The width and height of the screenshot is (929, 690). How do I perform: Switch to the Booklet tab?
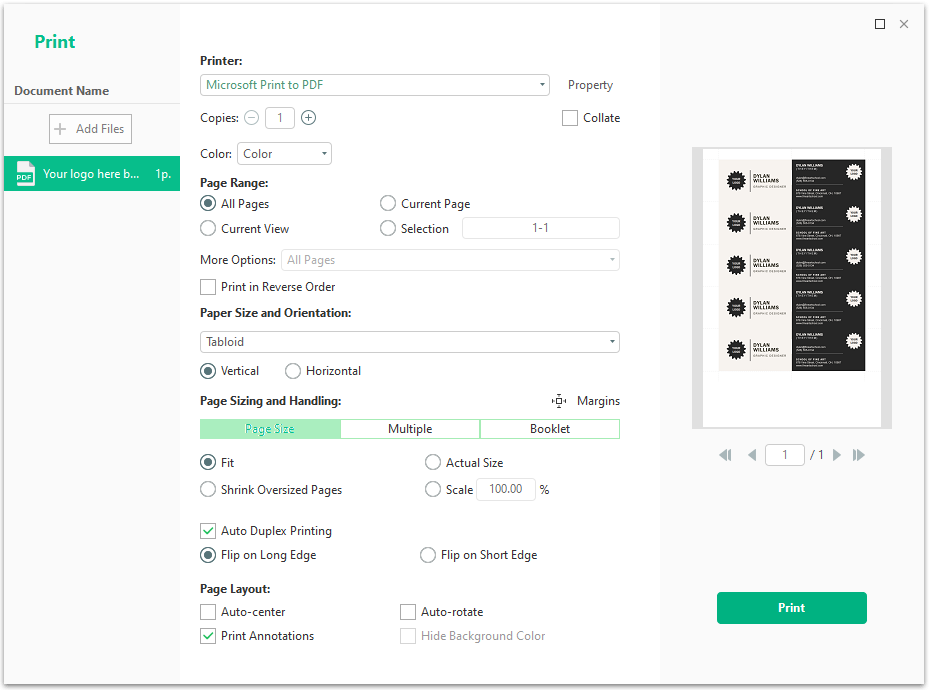click(x=550, y=429)
